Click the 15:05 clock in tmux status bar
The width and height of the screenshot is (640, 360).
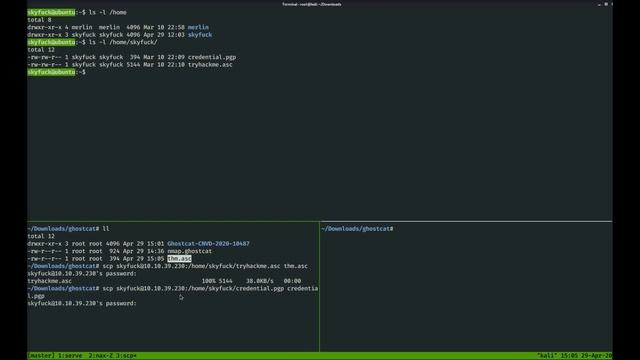click(569, 356)
